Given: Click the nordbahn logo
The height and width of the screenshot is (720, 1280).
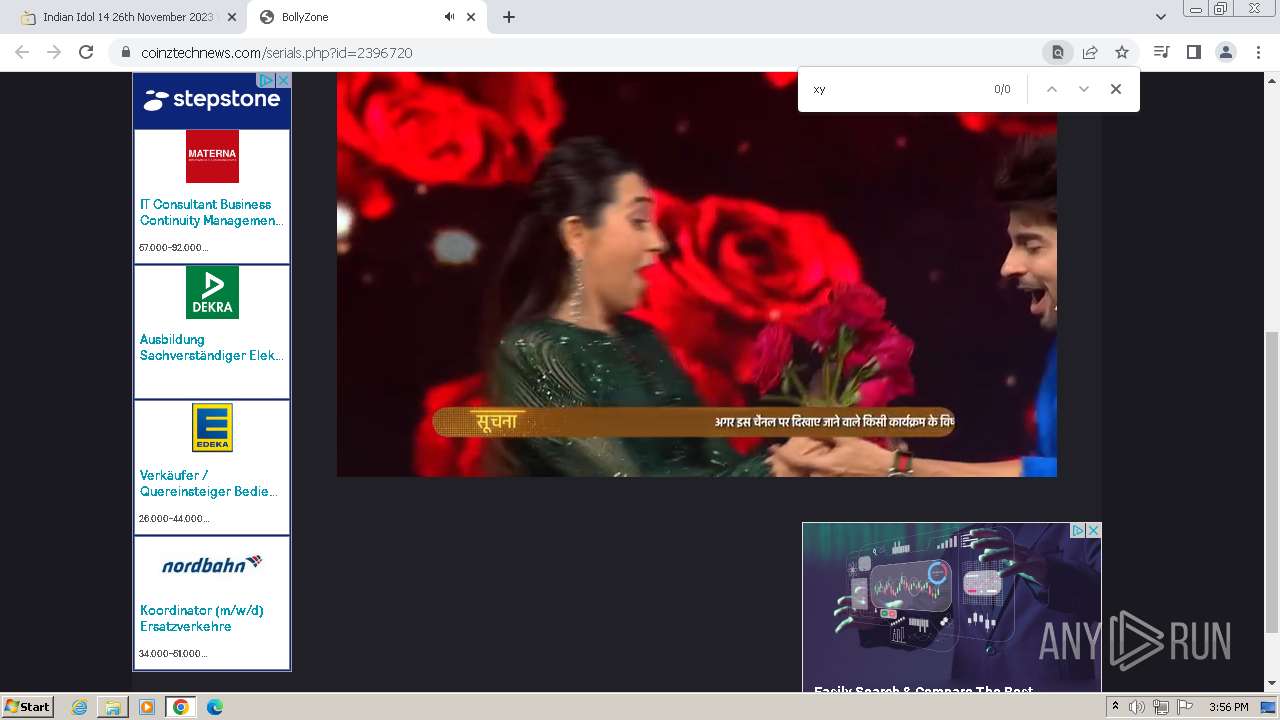Looking at the screenshot, I should [212, 564].
